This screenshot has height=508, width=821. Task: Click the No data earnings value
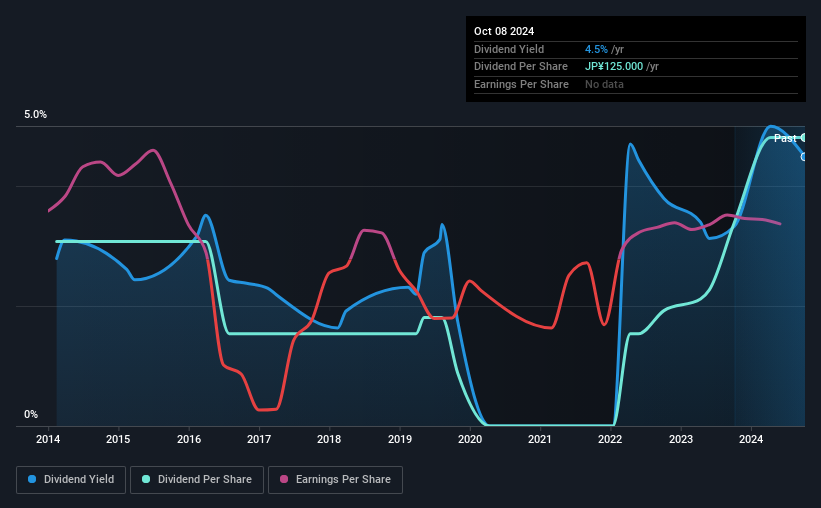click(x=604, y=84)
